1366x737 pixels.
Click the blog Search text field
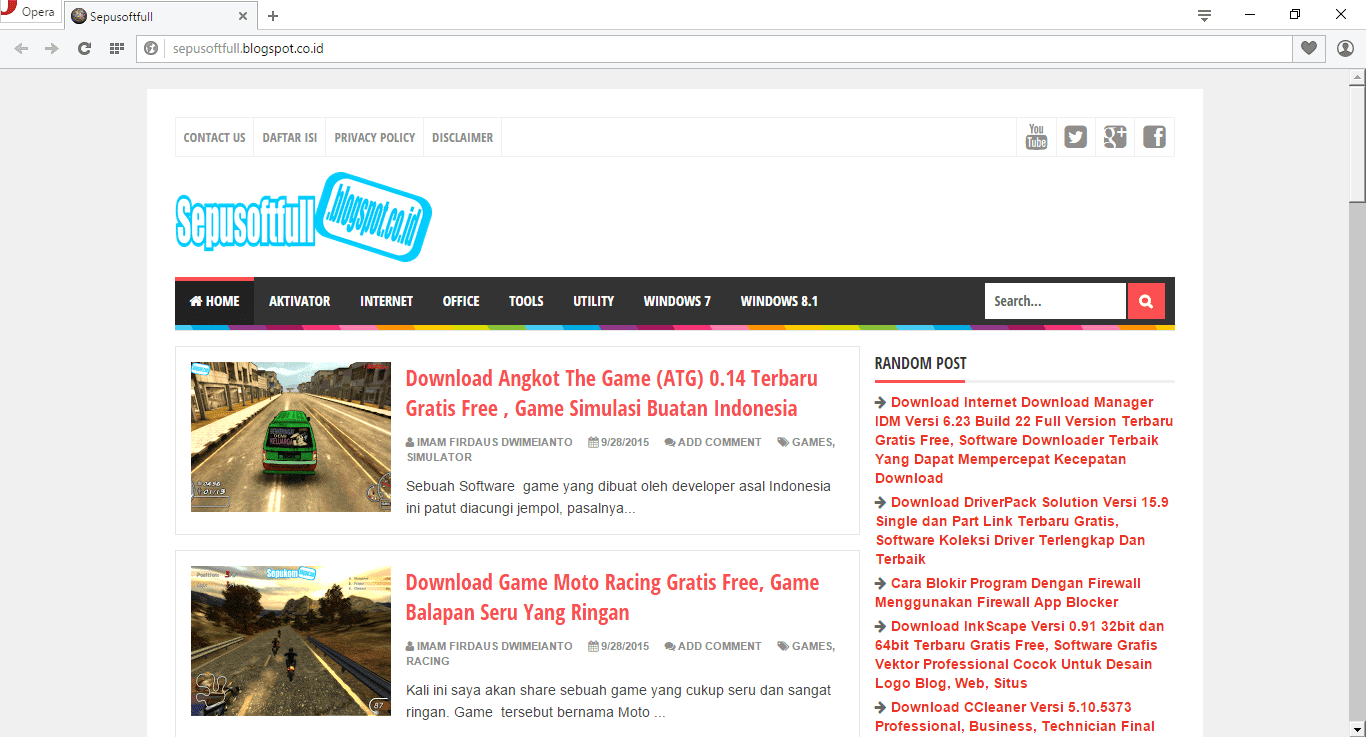pos(1055,301)
